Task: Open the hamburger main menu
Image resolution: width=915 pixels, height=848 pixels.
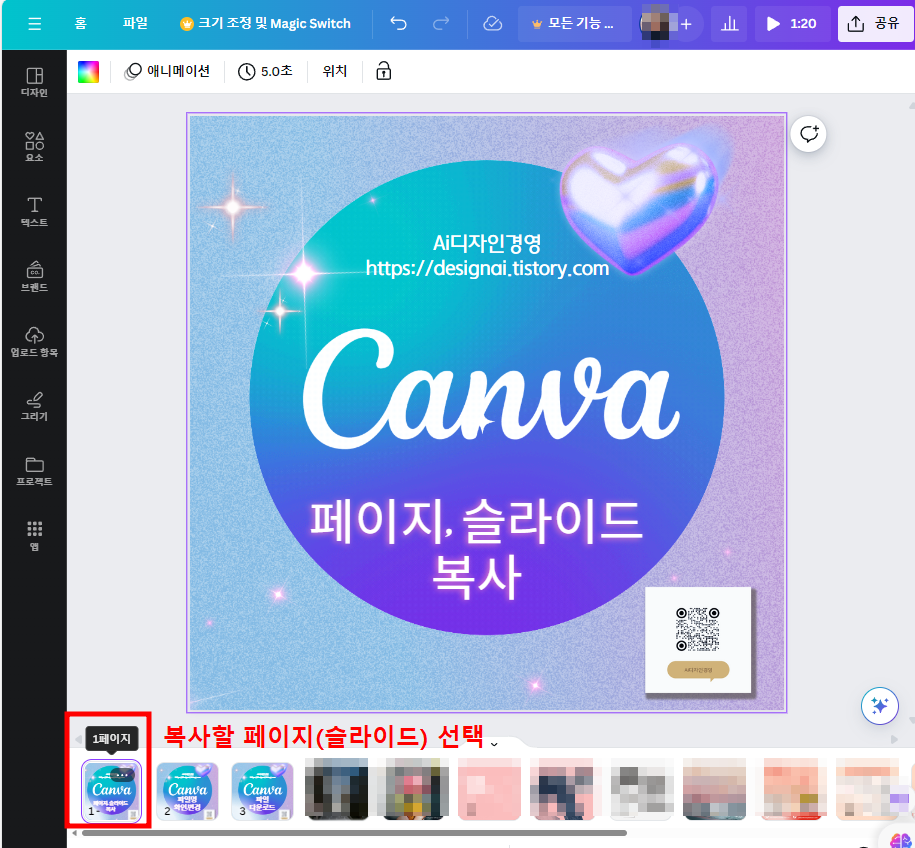Action: coord(34,24)
